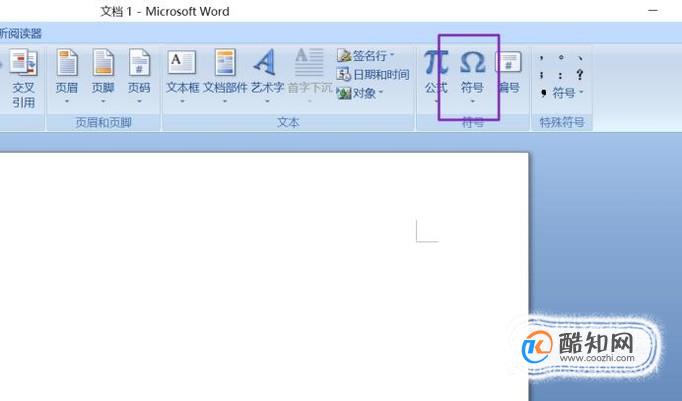Open the 页脚 footer gallery button
The image size is (682, 401).
(103, 77)
